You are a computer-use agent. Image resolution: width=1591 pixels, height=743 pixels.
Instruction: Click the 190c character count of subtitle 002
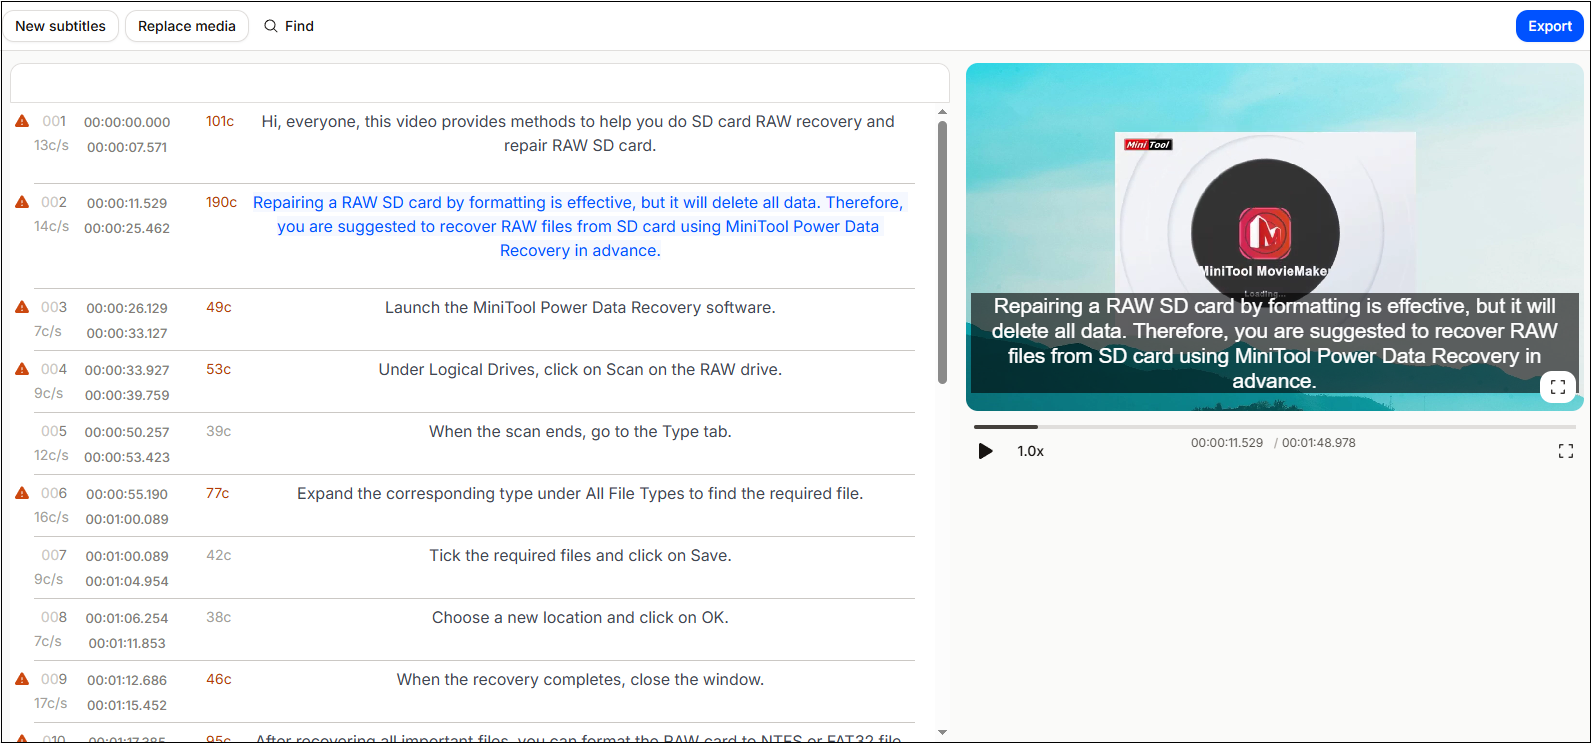point(221,202)
